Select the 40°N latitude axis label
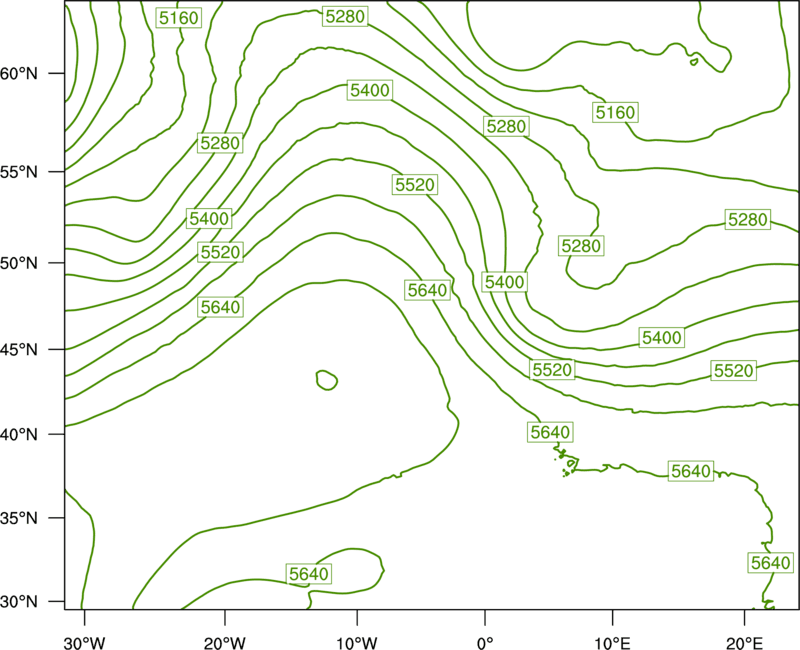The height and width of the screenshot is (650, 800). point(19,435)
